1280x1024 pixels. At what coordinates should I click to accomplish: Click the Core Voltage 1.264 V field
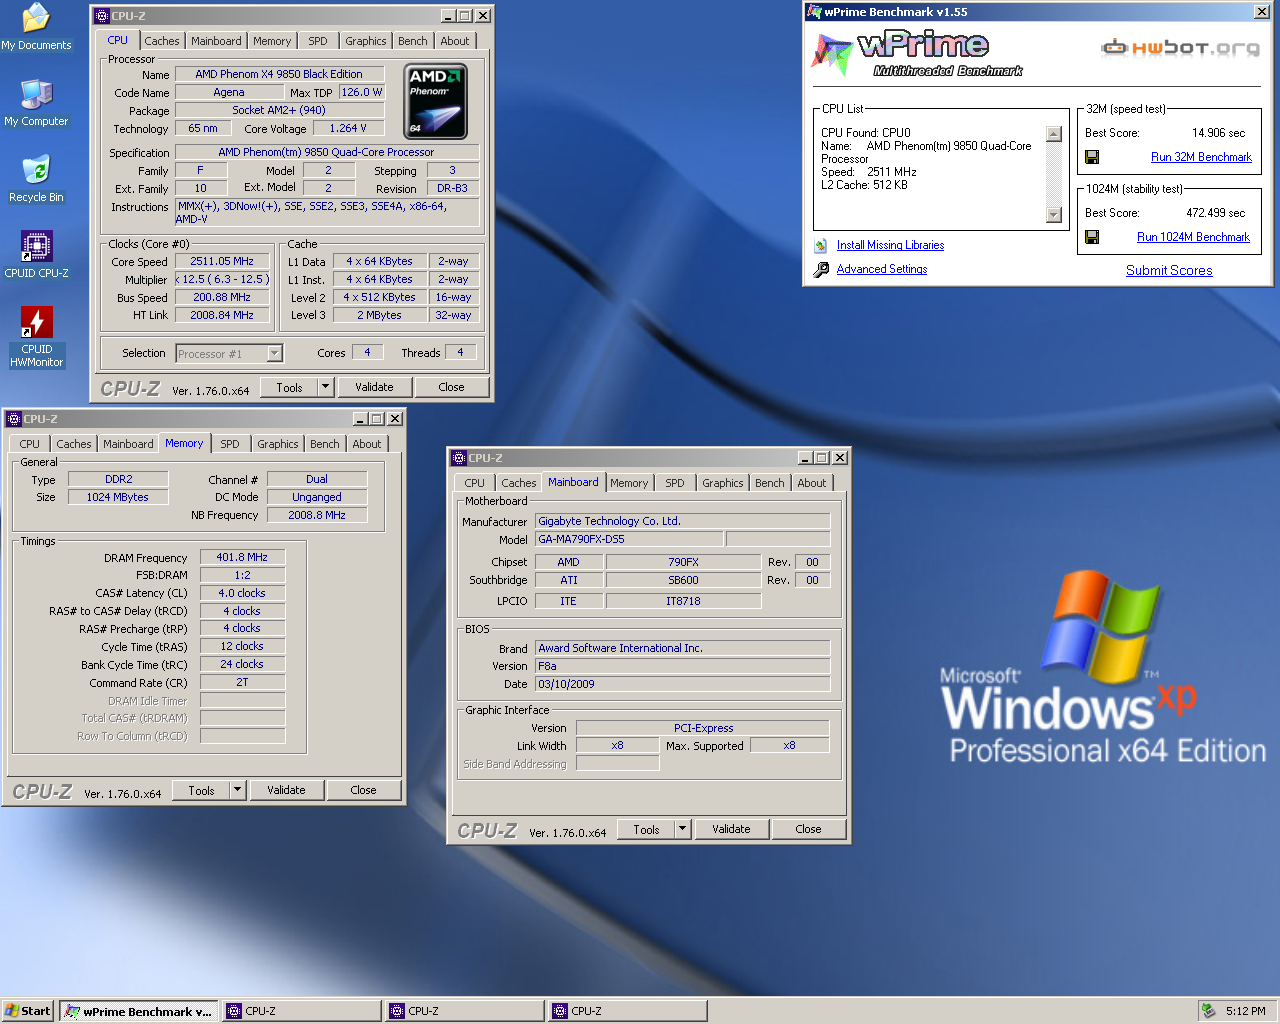[348, 128]
